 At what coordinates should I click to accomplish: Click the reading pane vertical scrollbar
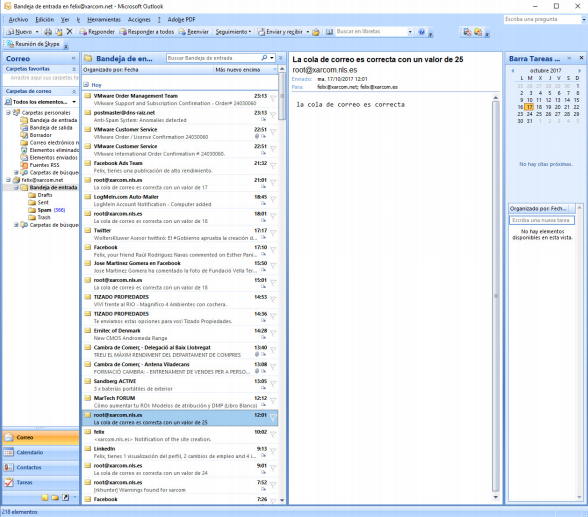point(496,296)
